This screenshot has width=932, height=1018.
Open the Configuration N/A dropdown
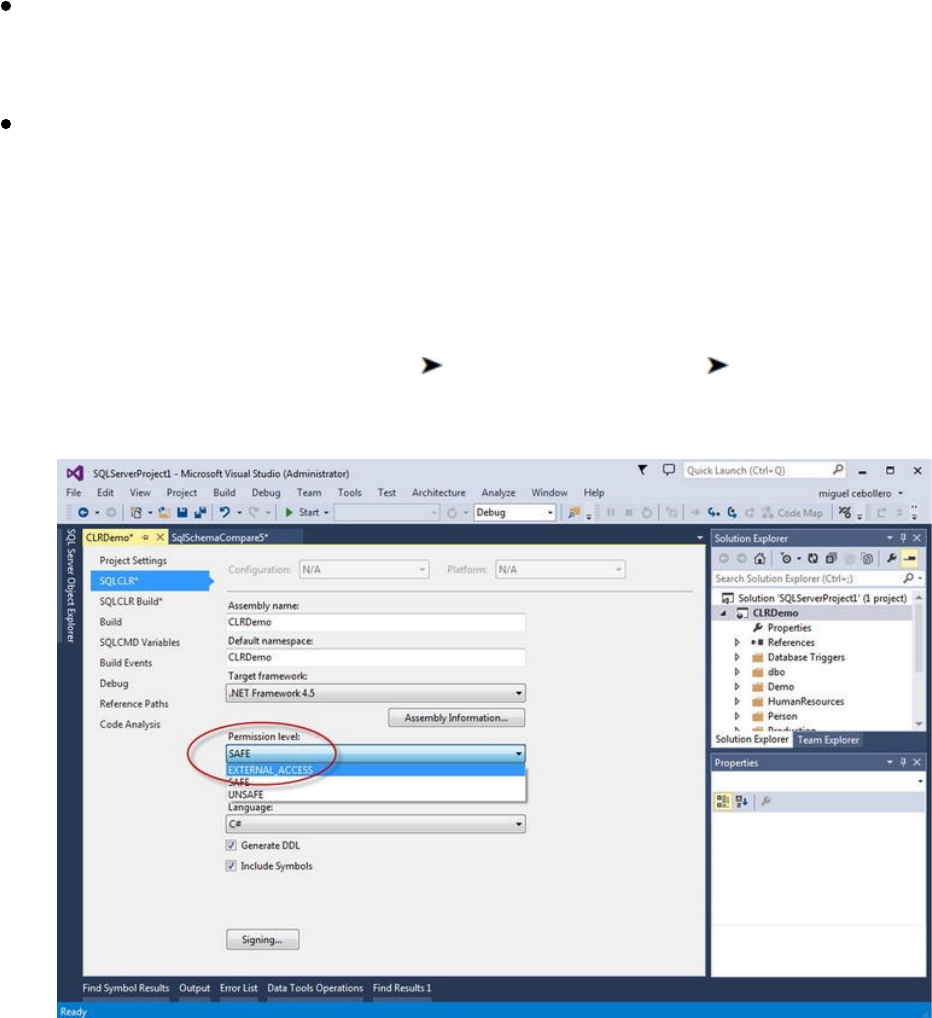364,569
